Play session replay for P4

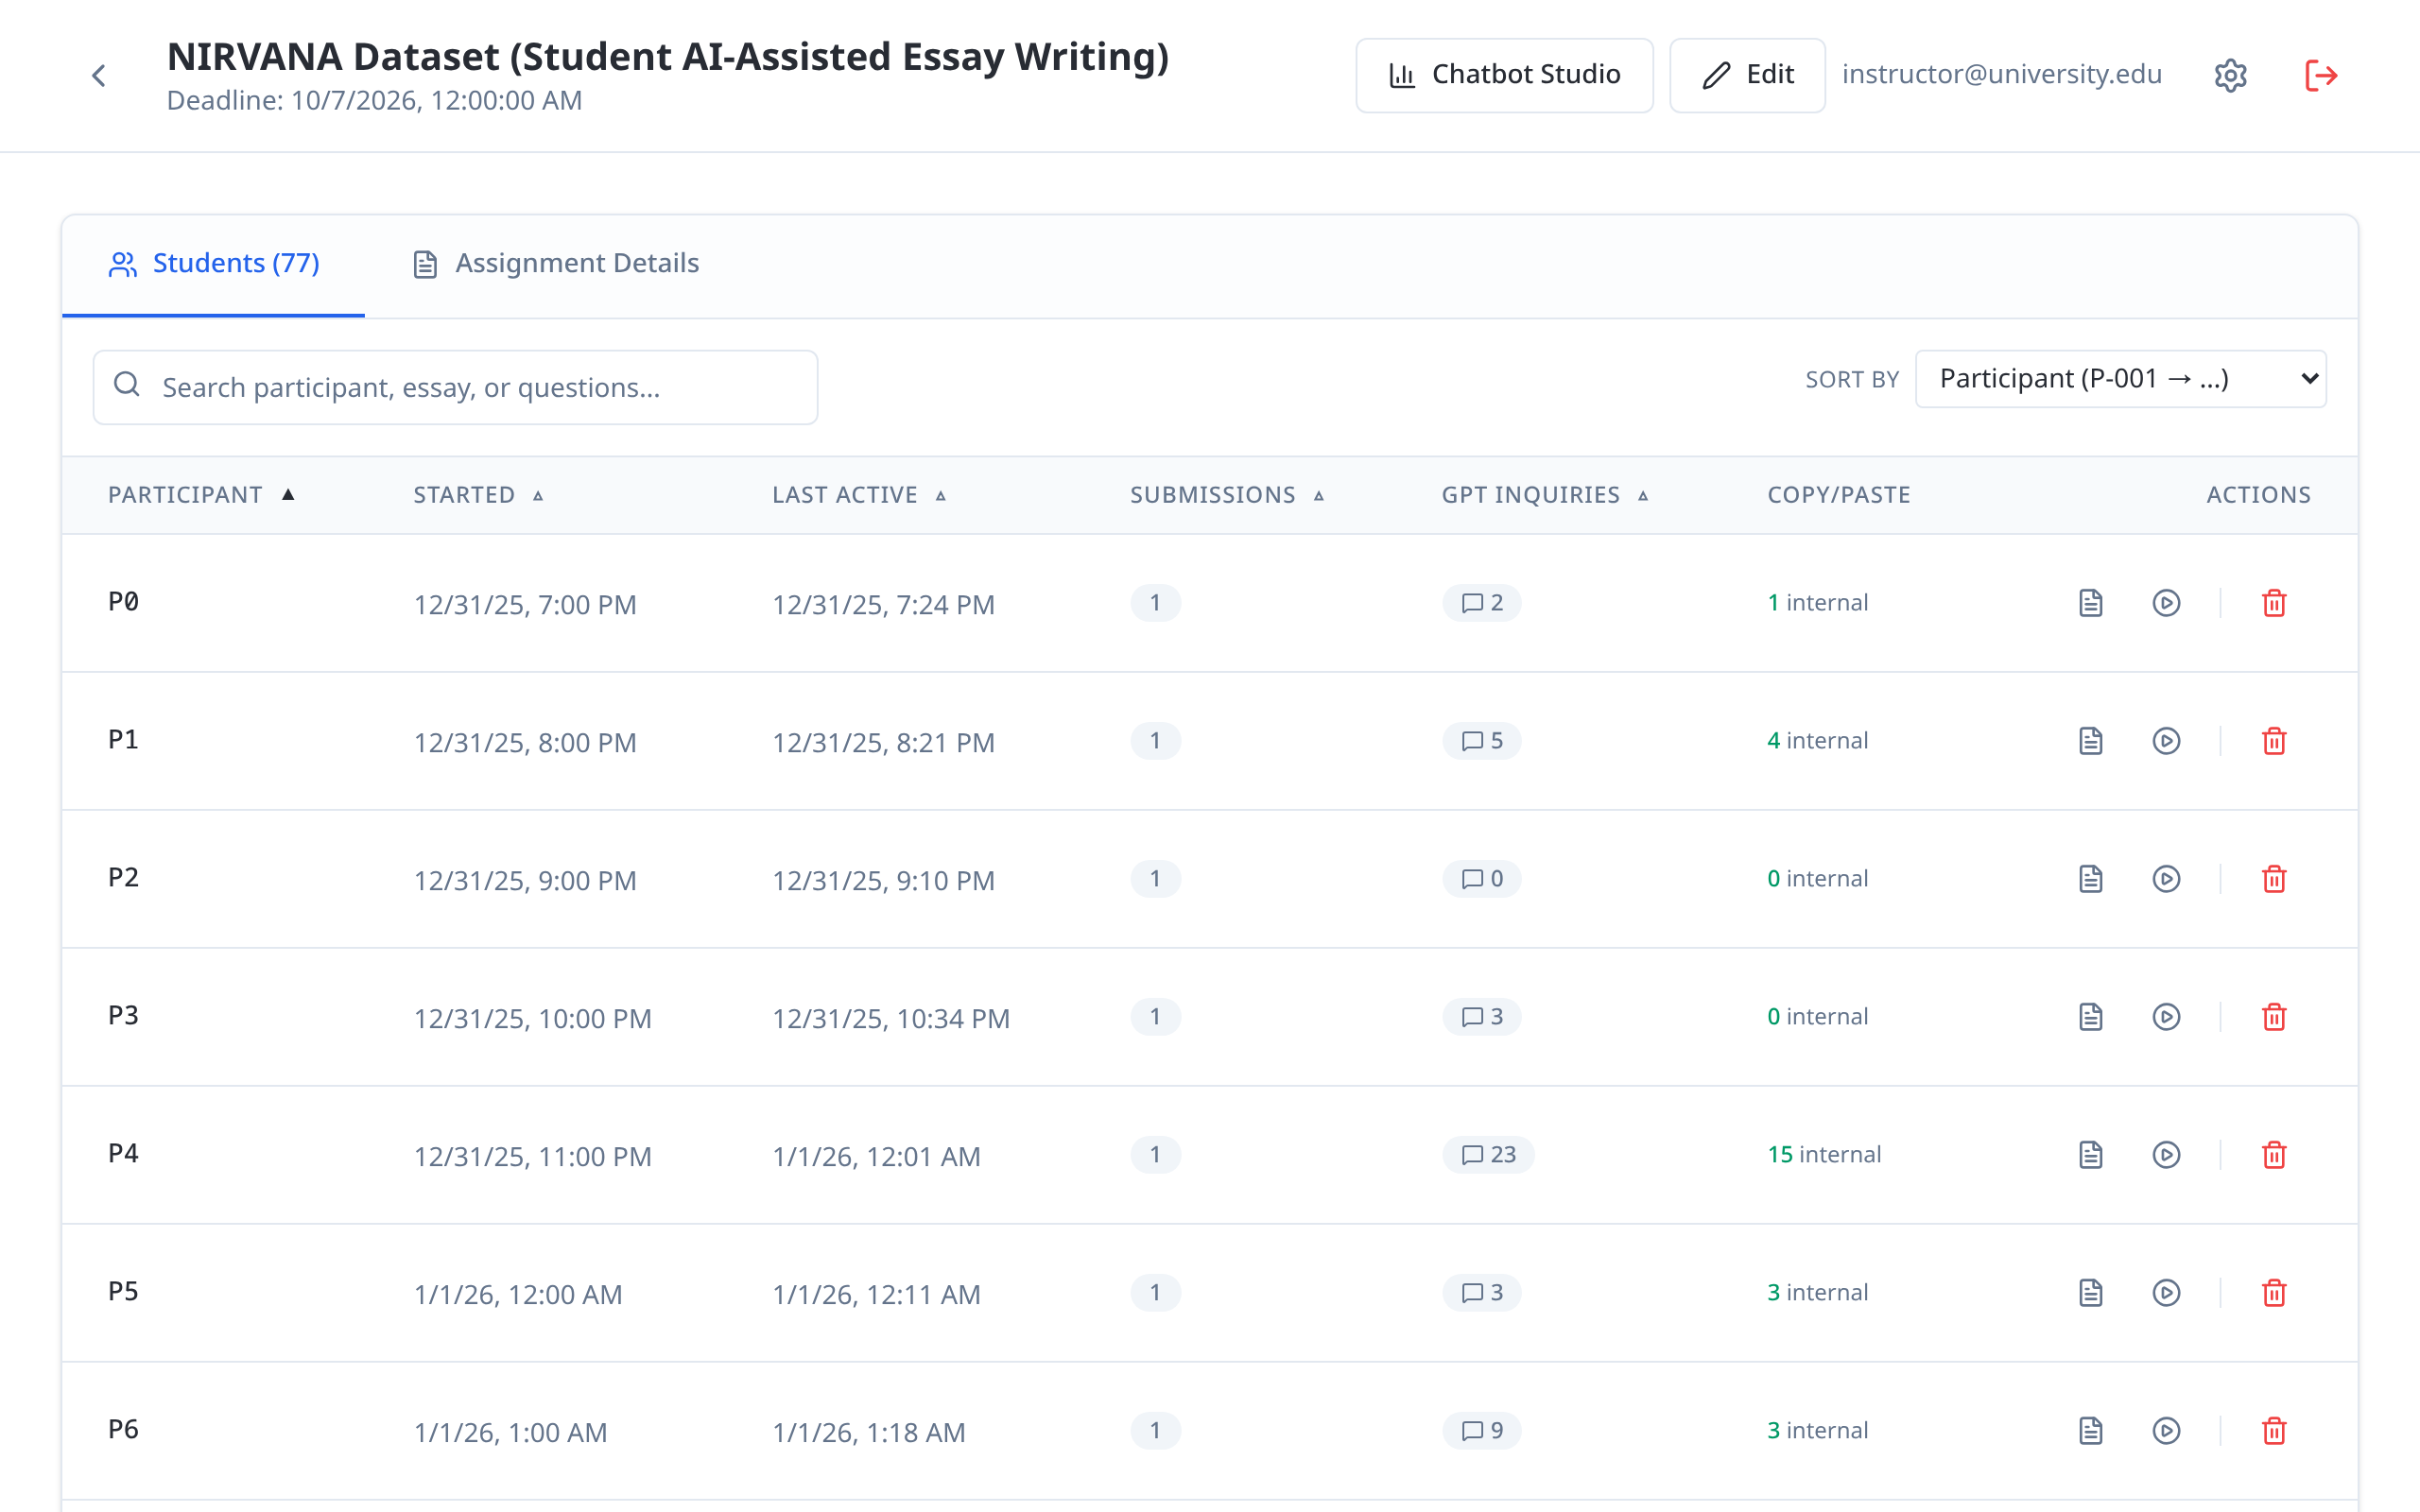pos(2166,1155)
